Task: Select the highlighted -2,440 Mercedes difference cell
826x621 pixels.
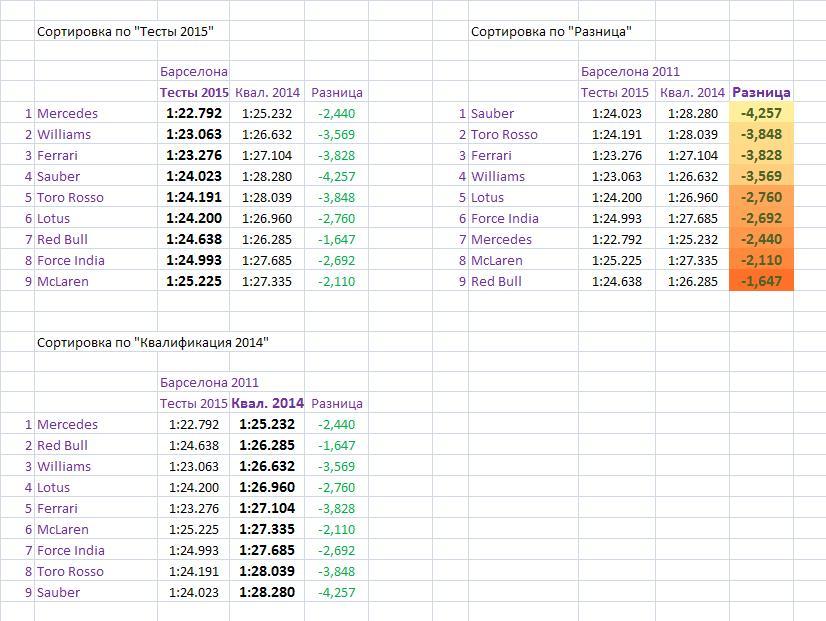Action: click(761, 239)
